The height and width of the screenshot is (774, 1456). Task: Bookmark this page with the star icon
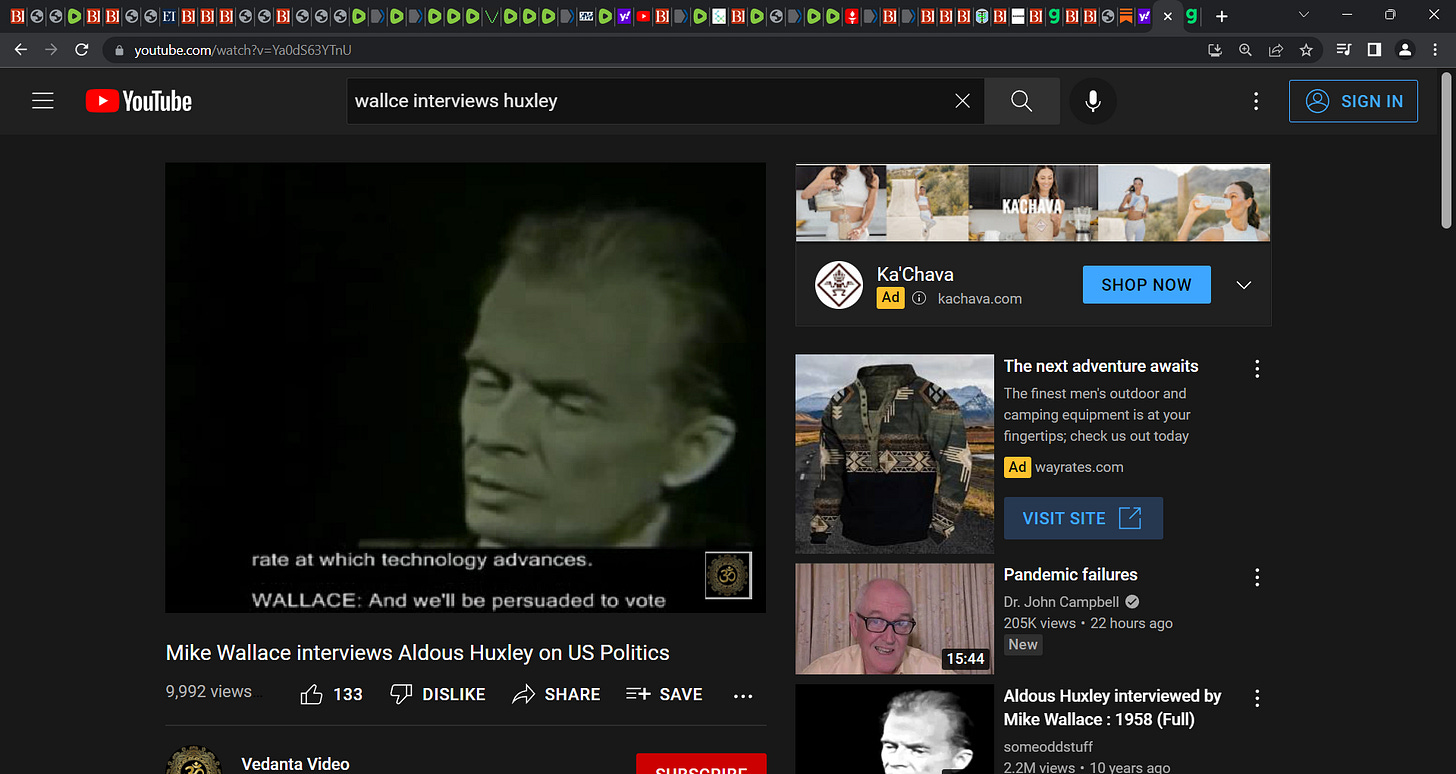point(1306,50)
